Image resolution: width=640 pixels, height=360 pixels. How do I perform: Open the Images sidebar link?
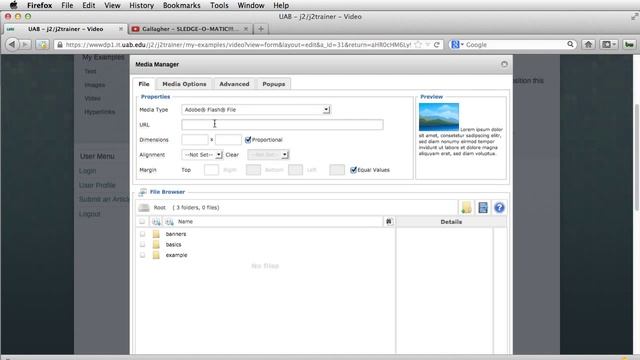[95, 85]
